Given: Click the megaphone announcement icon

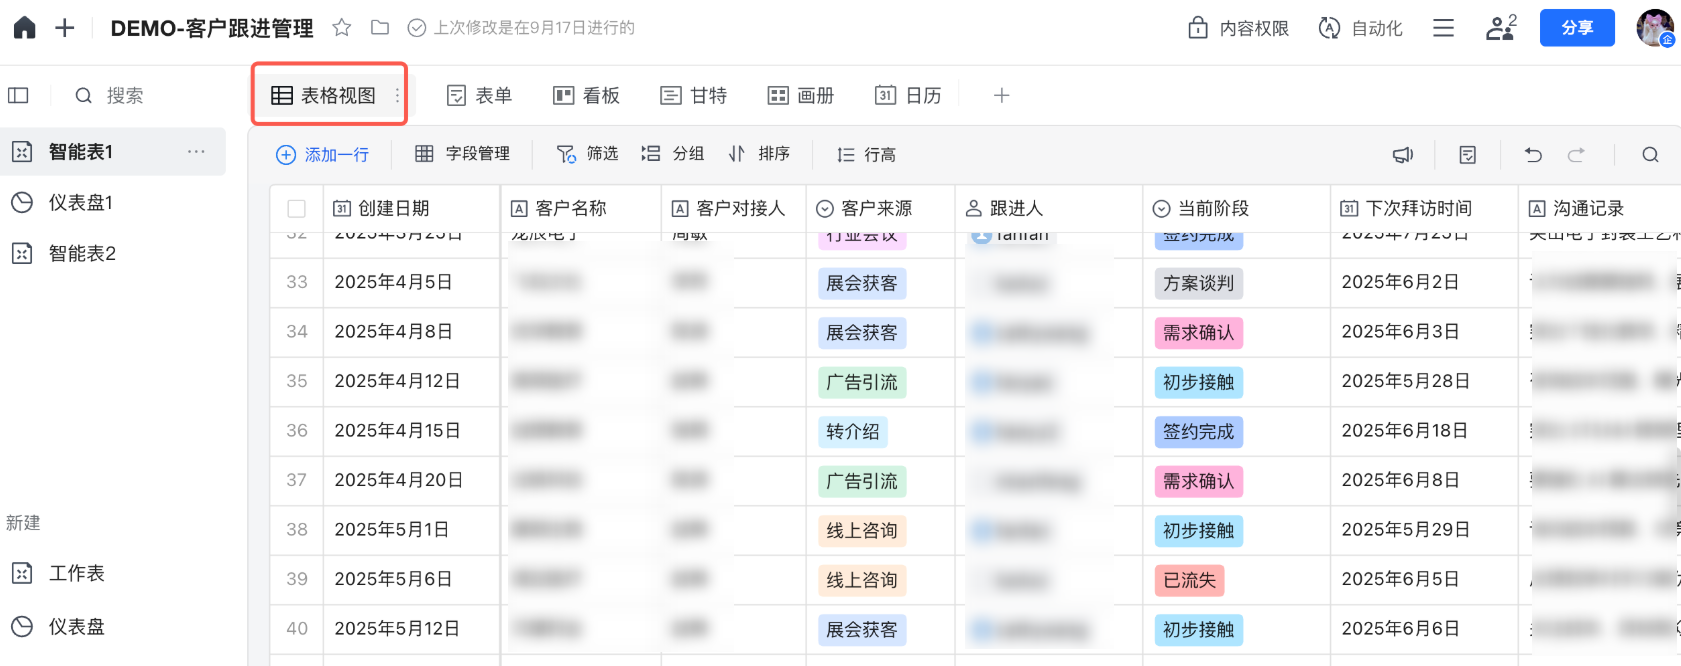Looking at the screenshot, I should (x=1403, y=155).
